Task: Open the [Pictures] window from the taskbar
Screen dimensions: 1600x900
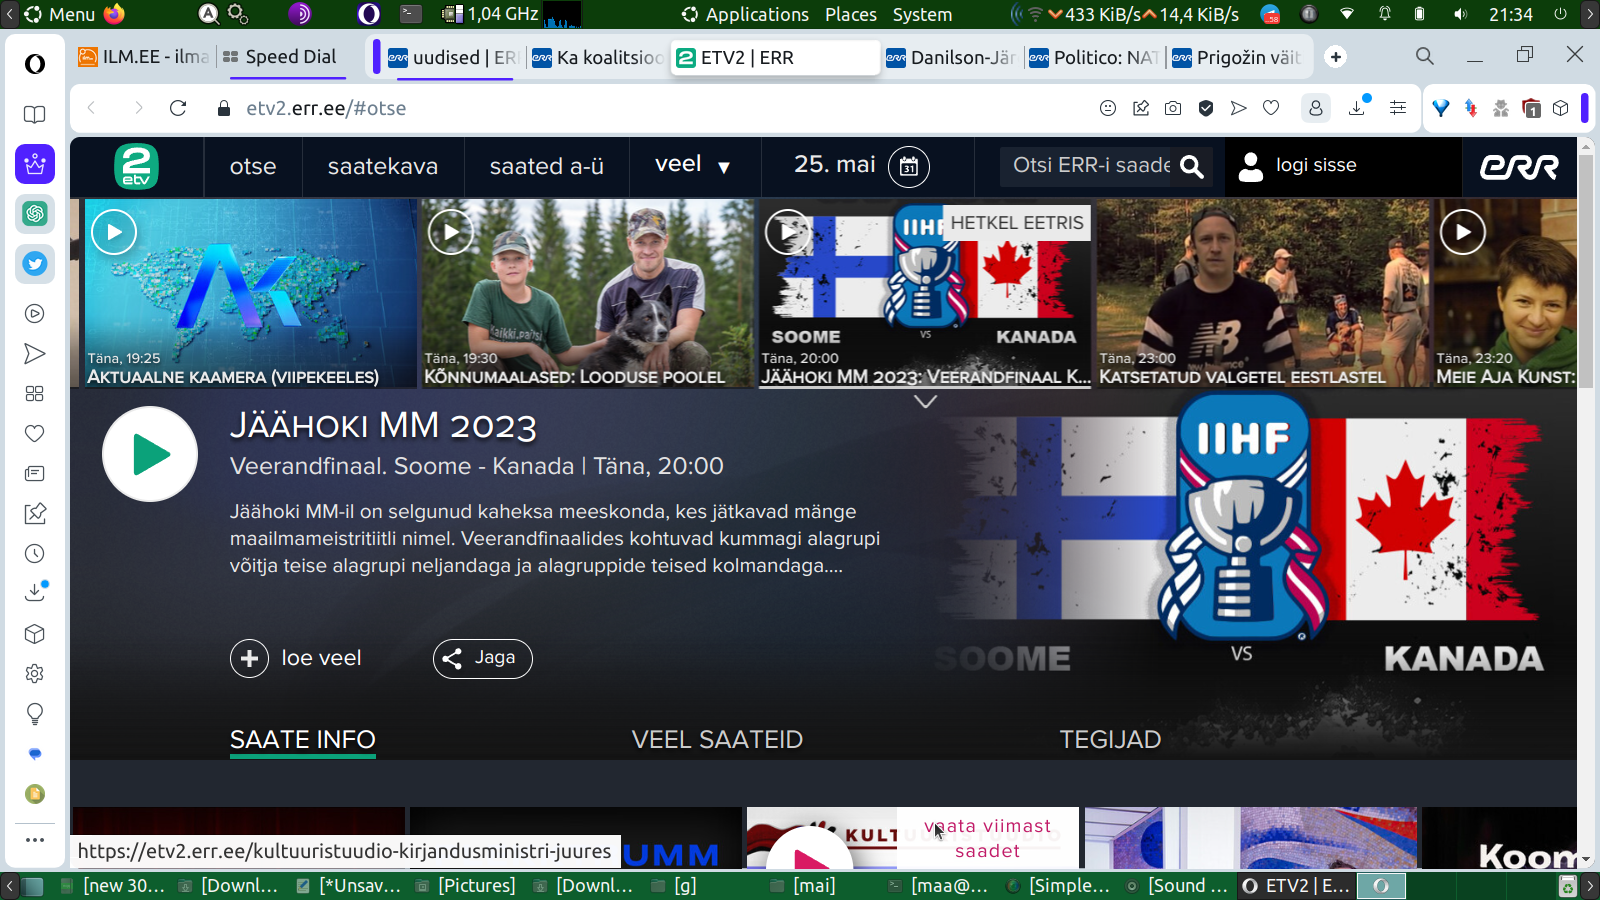Action: point(466,885)
